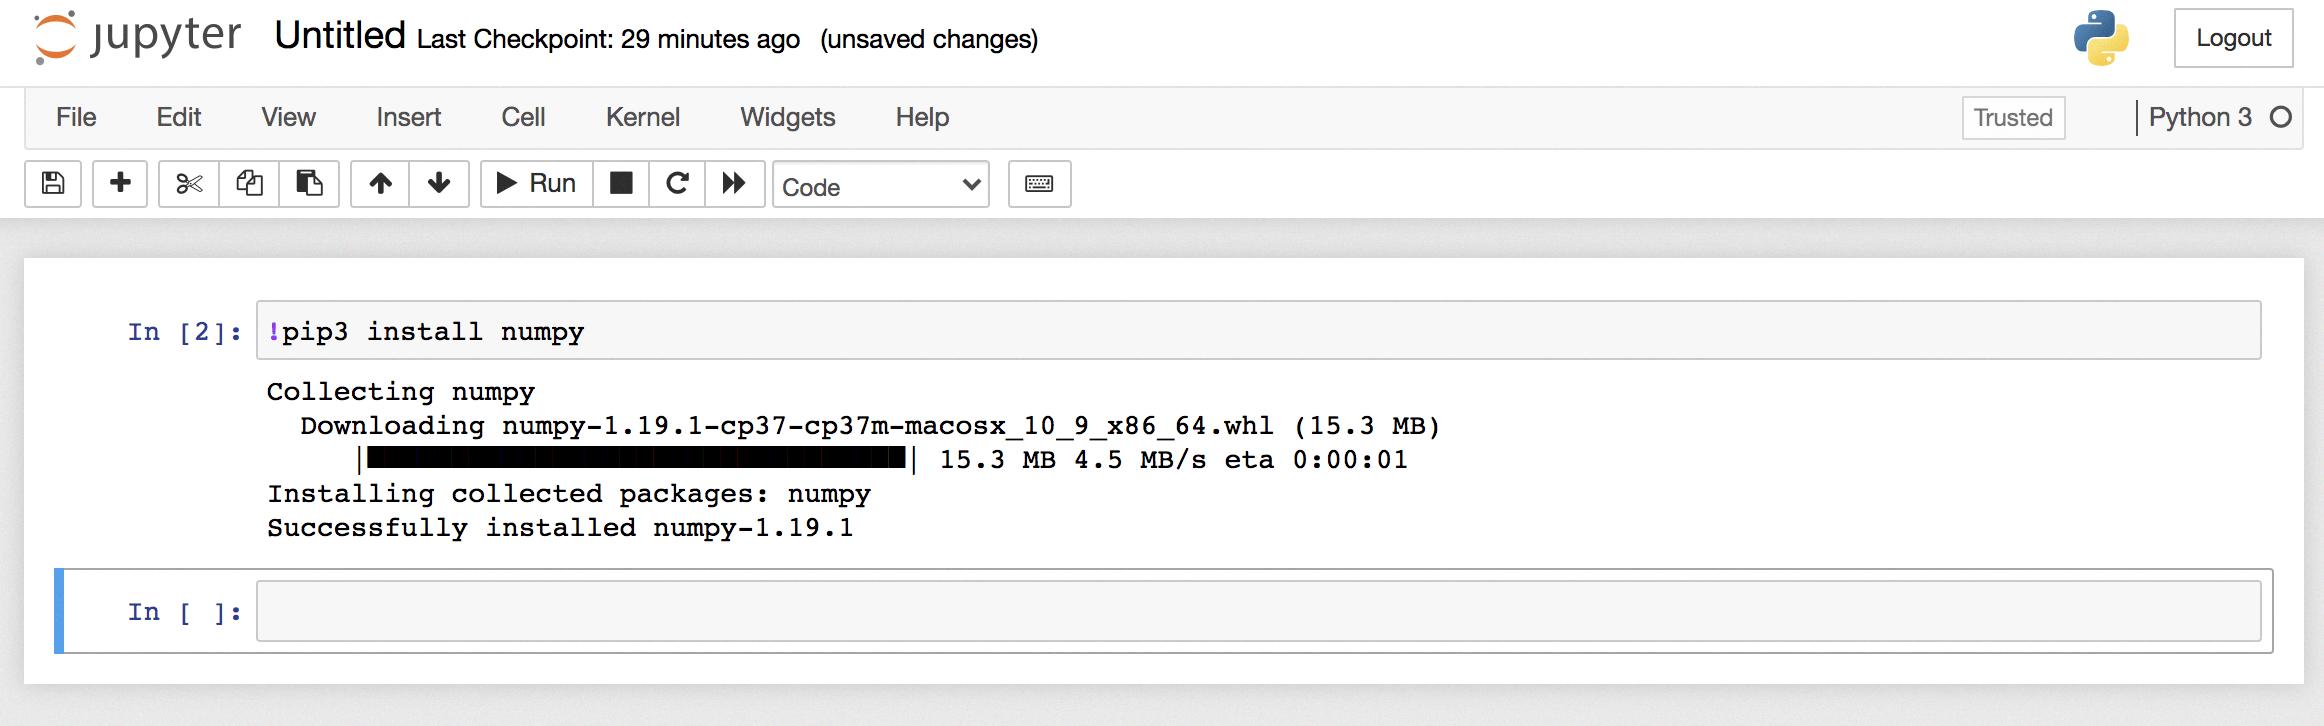The width and height of the screenshot is (2324, 726).
Task: View the Trusted notebook status
Action: pos(2012,117)
